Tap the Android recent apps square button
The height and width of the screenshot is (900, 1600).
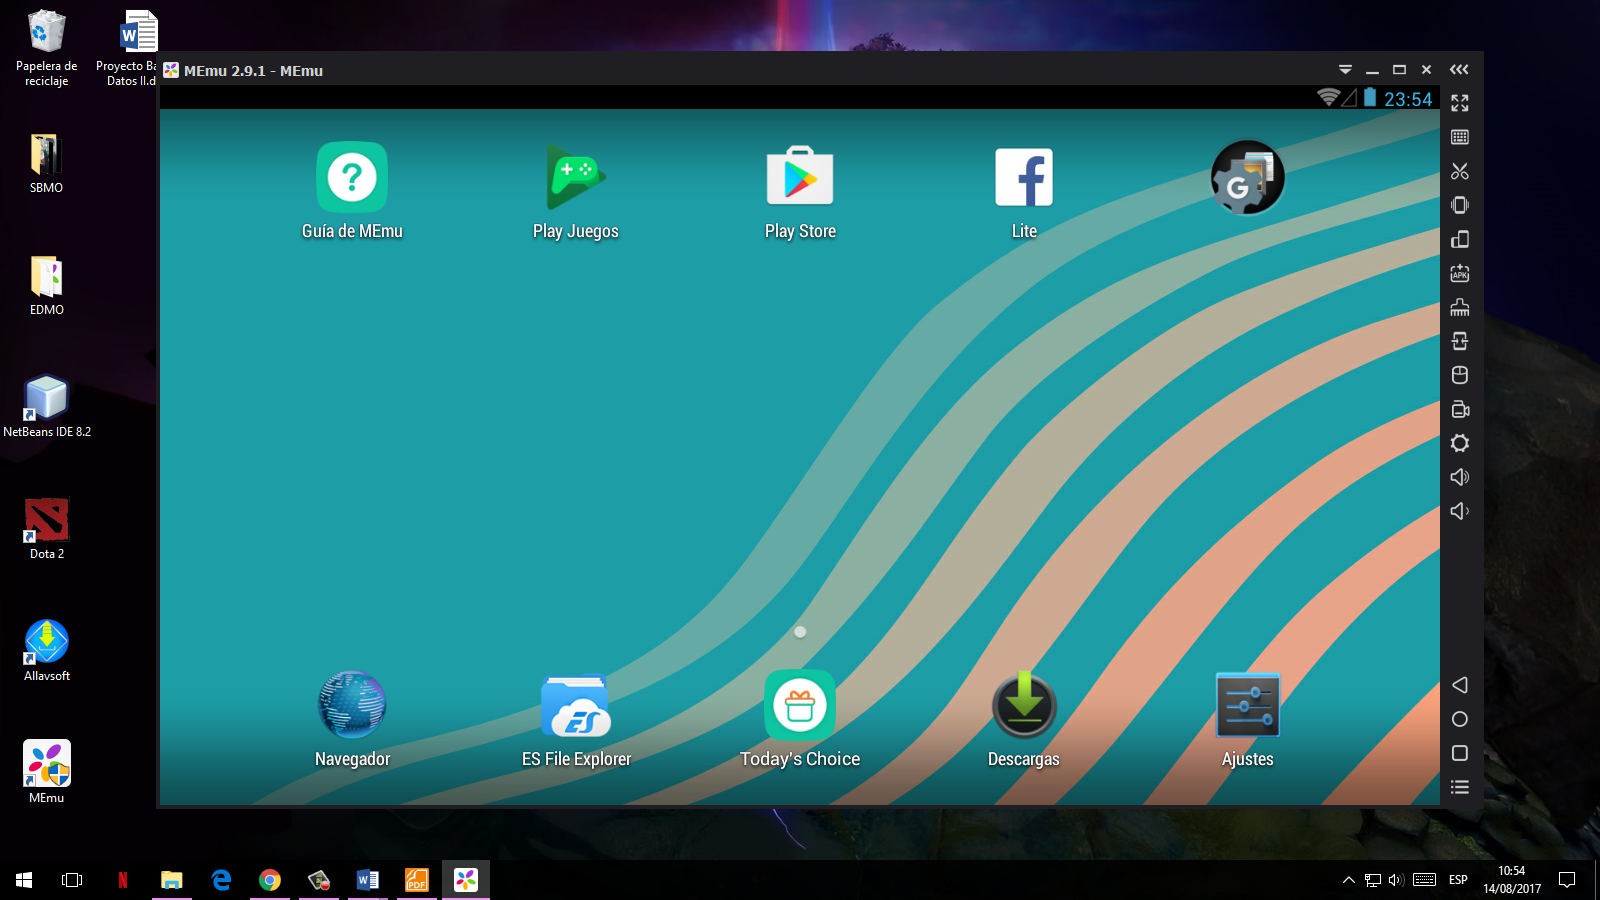pyautogui.click(x=1460, y=753)
